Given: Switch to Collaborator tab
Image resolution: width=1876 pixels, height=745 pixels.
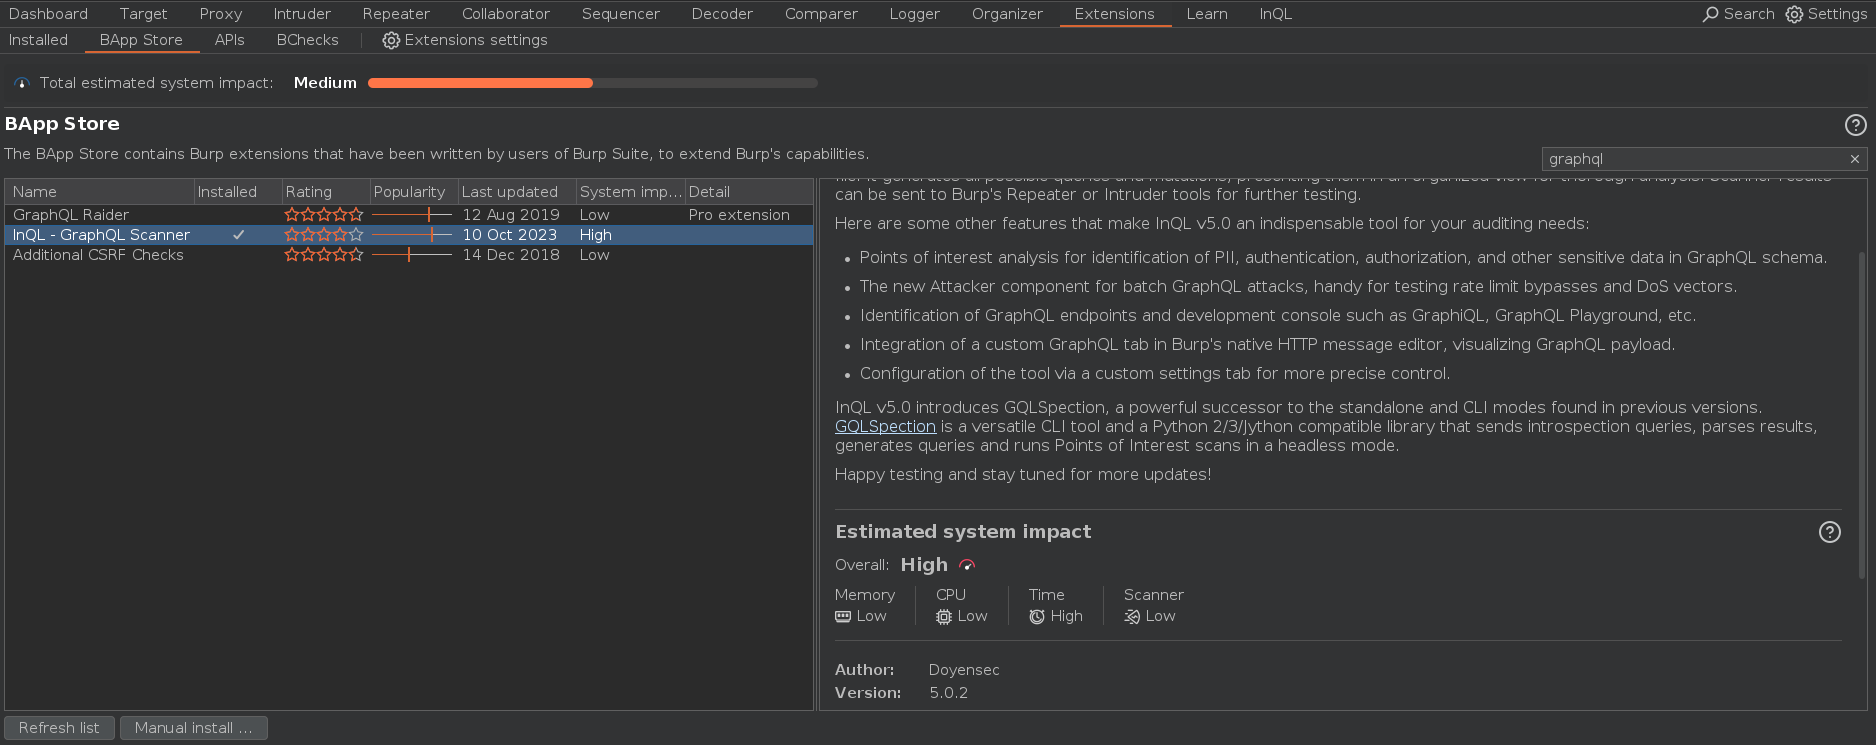Looking at the screenshot, I should tap(506, 14).
